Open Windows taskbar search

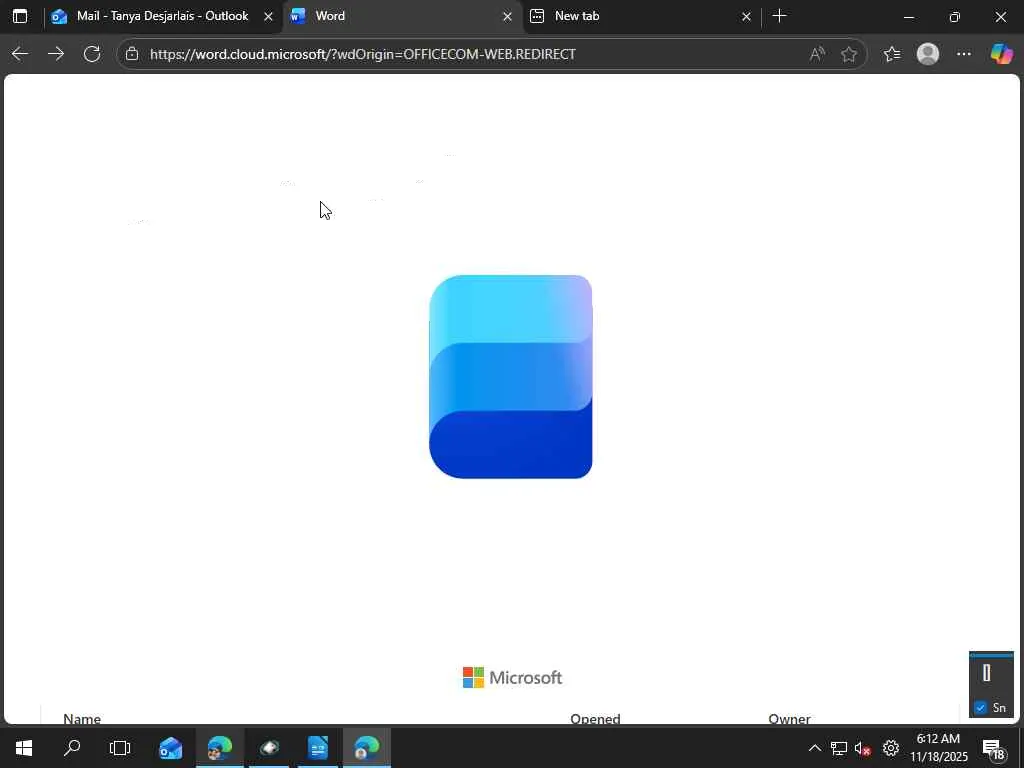(x=72, y=748)
